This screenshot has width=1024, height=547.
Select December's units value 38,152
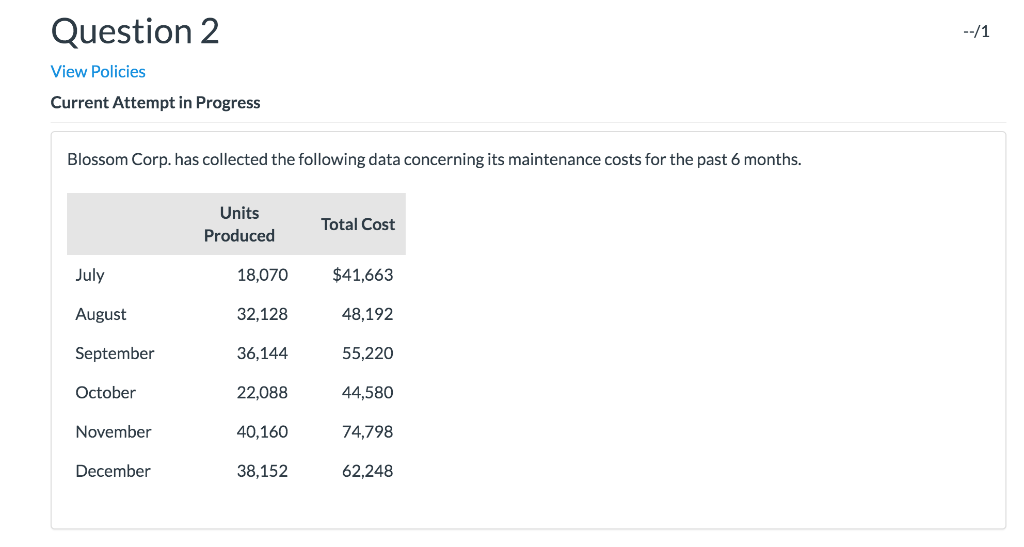[x=262, y=471]
